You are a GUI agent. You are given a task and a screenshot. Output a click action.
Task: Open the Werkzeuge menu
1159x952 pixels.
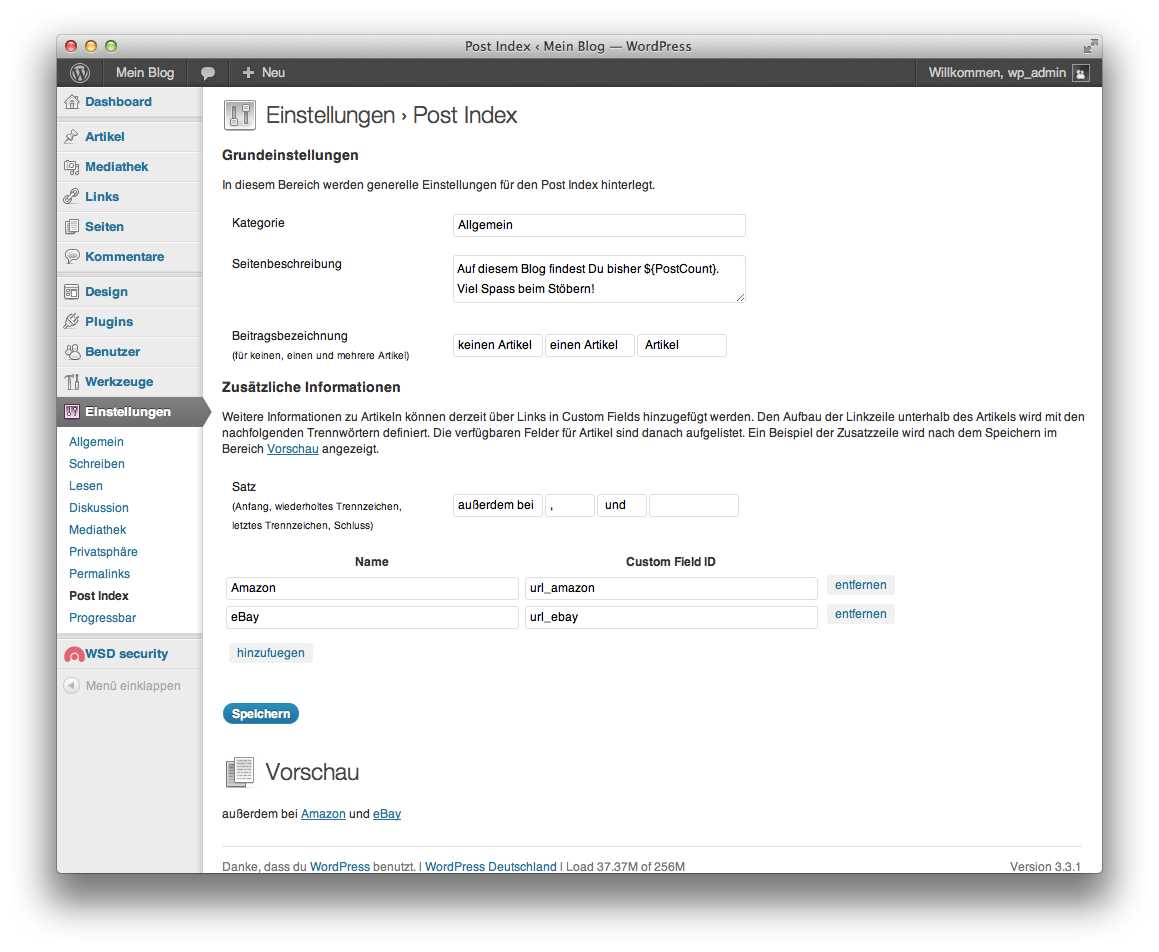pyautogui.click(x=119, y=381)
